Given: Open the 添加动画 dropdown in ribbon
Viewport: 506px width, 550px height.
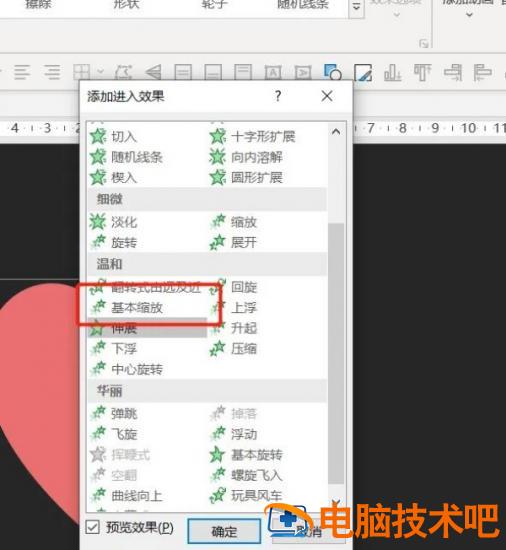Looking at the screenshot, I should pos(469,15).
